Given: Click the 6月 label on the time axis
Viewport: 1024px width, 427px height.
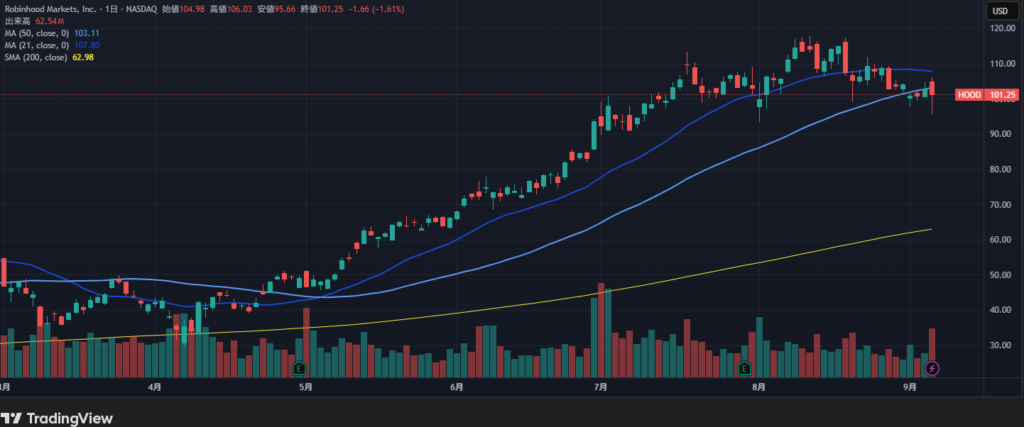Looking at the screenshot, I should [x=456, y=387].
